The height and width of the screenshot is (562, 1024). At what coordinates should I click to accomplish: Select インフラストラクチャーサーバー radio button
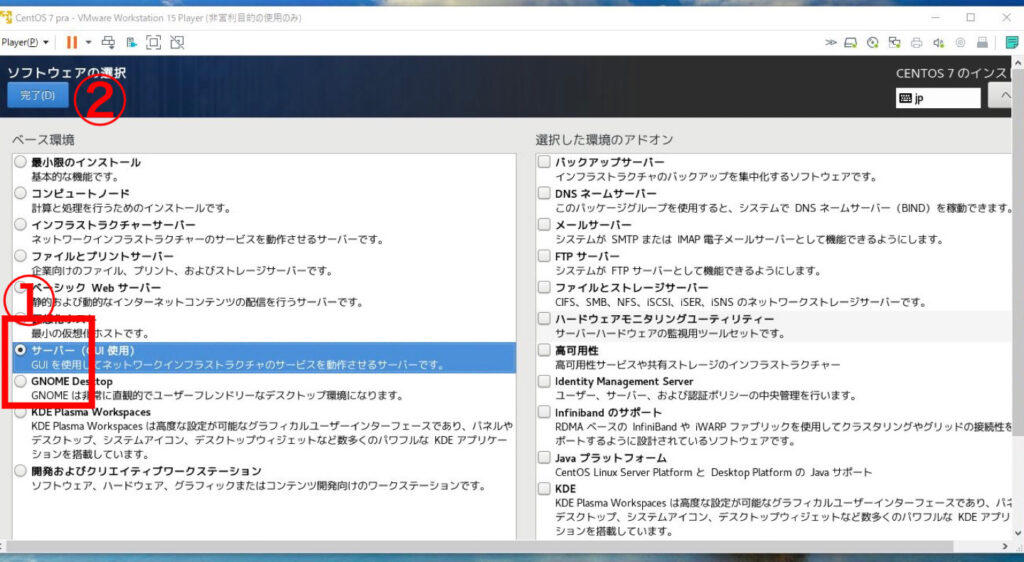point(20,225)
